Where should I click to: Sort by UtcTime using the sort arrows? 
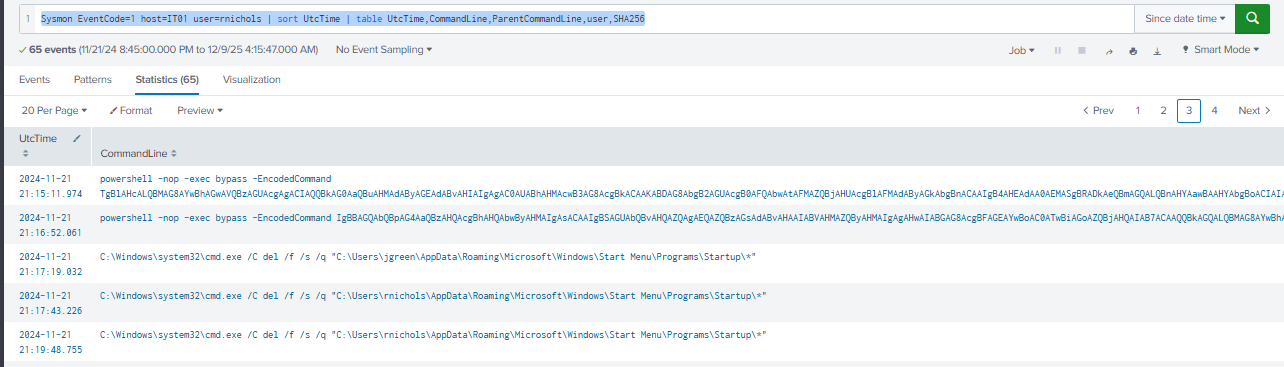point(25,154)
